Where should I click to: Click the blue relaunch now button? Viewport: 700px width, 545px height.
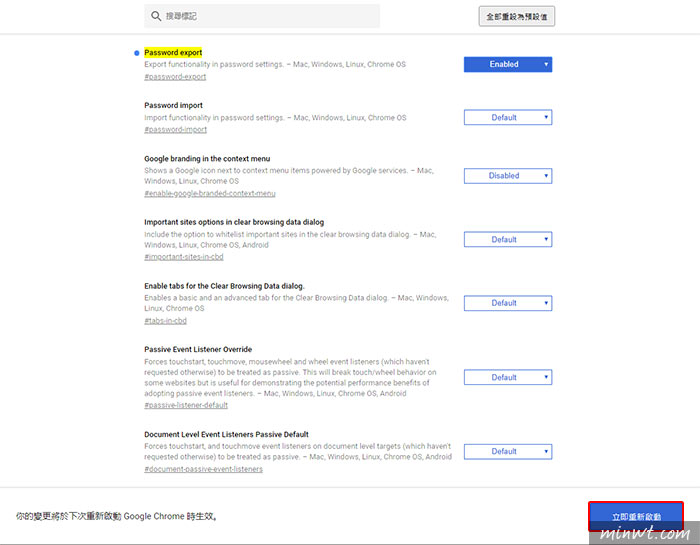pyautogui.click(x=636, y=516)
